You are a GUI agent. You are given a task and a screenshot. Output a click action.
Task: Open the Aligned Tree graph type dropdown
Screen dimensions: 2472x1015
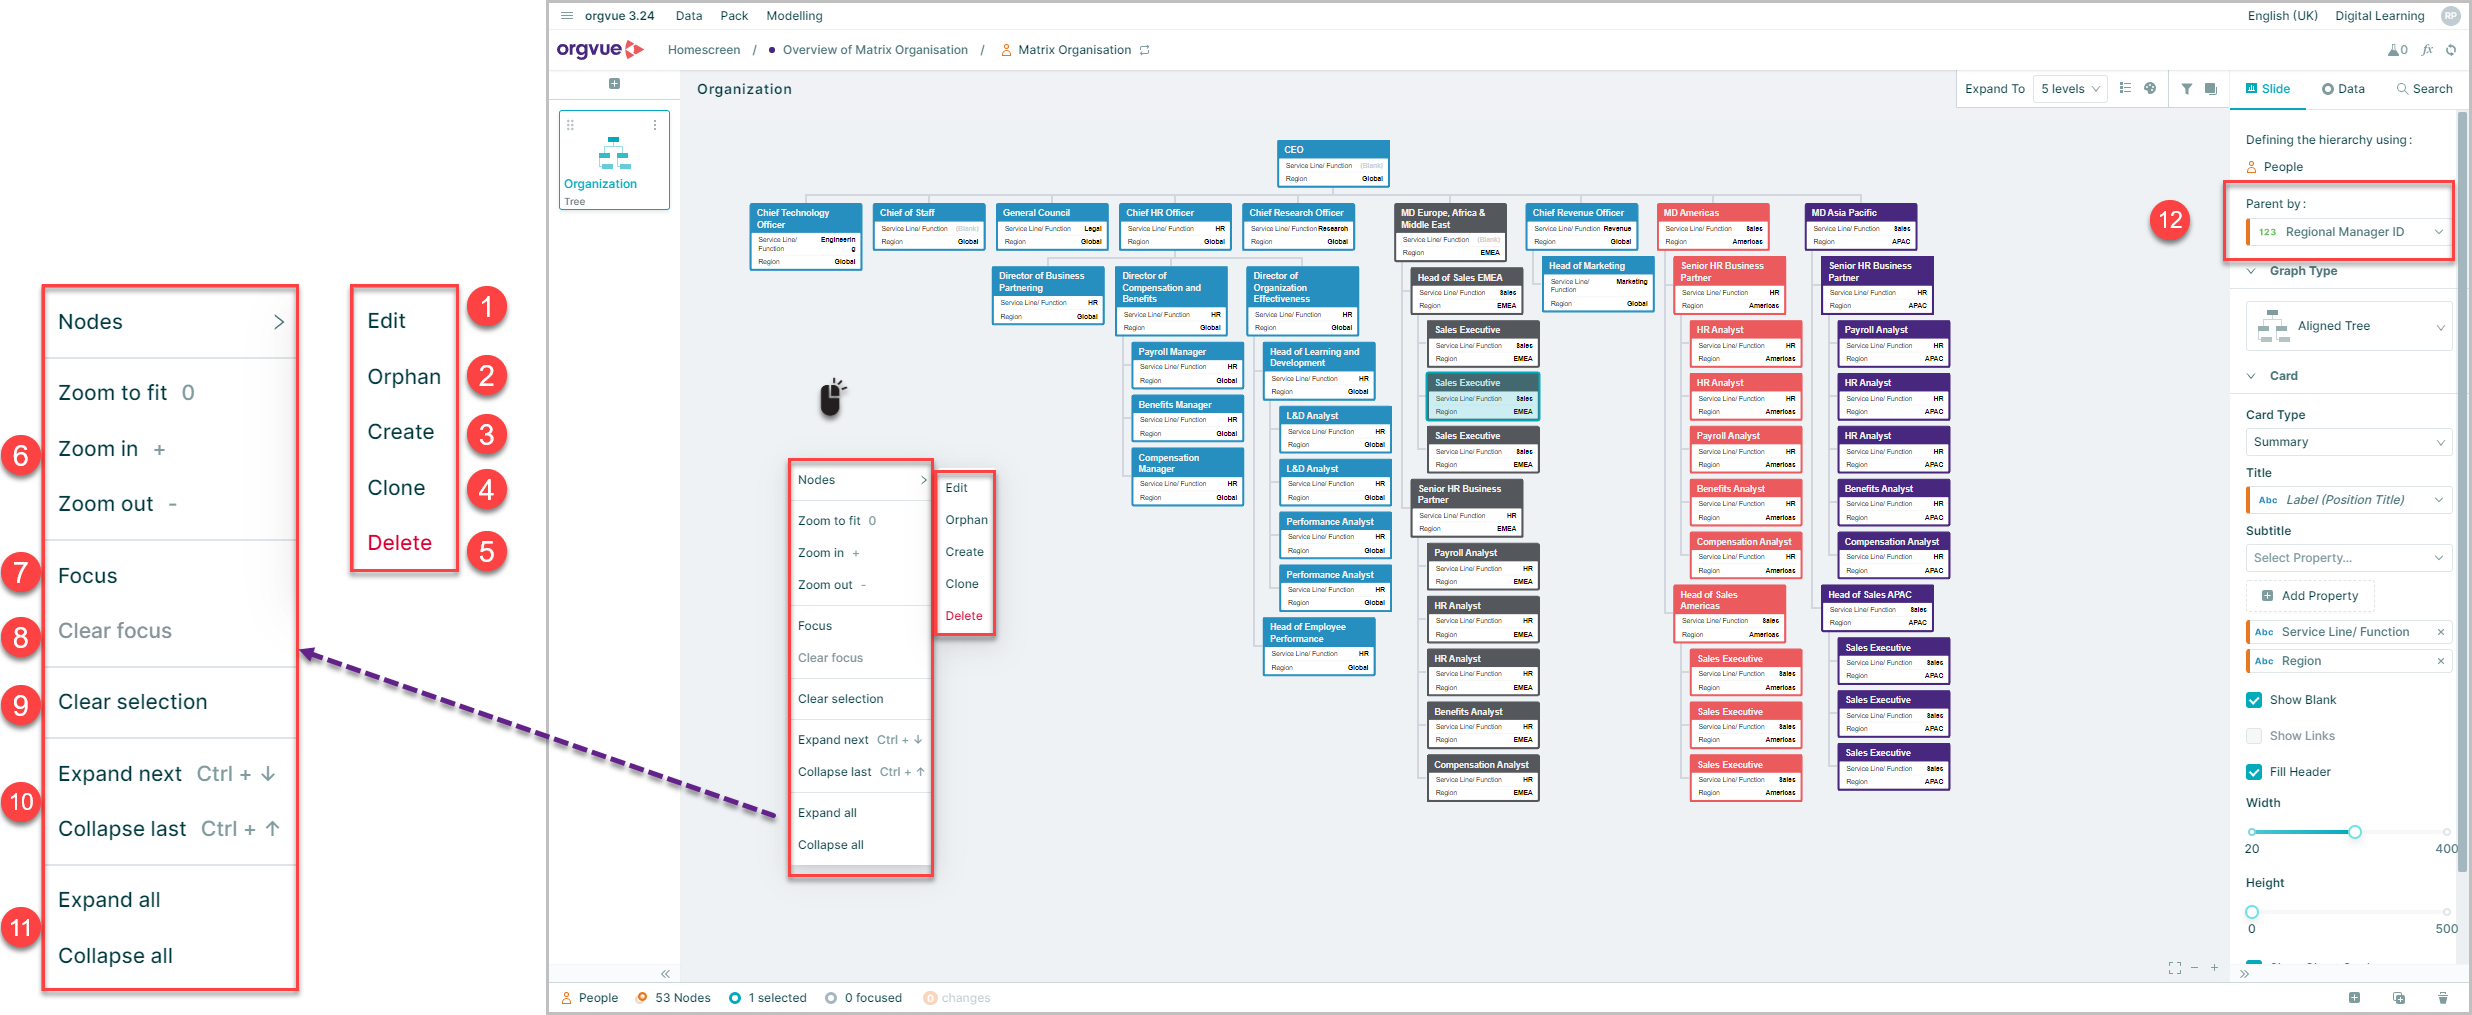[x=2349, y=326]
